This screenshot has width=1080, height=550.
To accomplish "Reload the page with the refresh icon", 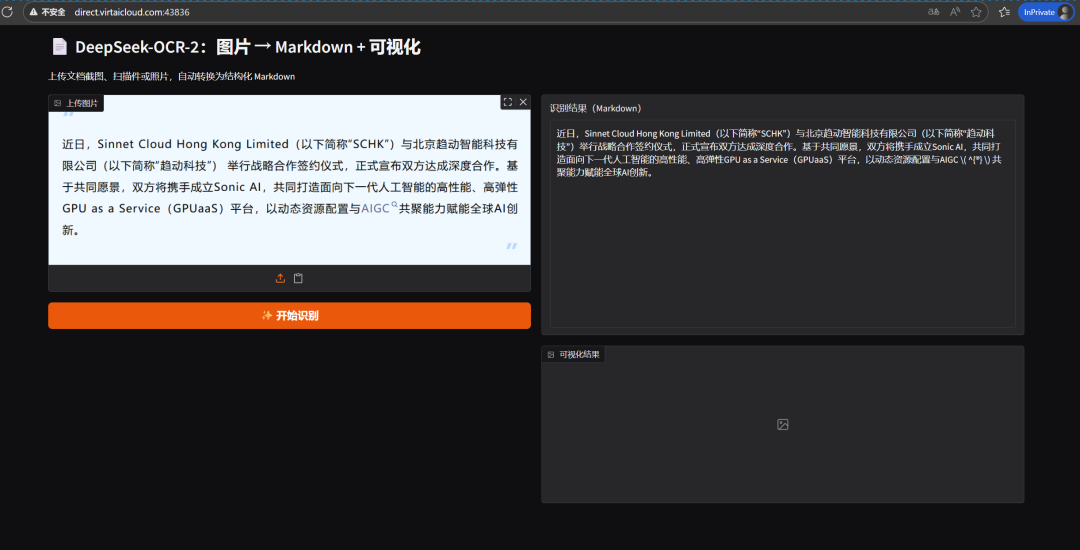I will point(7,12).
